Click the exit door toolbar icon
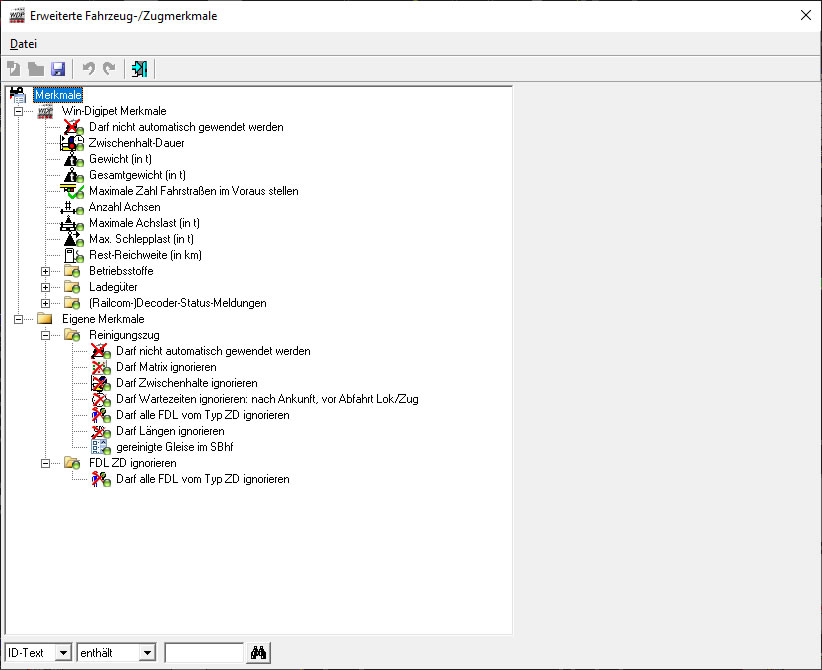The width and height of the screenshot is (822, 670). pos(139,69)
